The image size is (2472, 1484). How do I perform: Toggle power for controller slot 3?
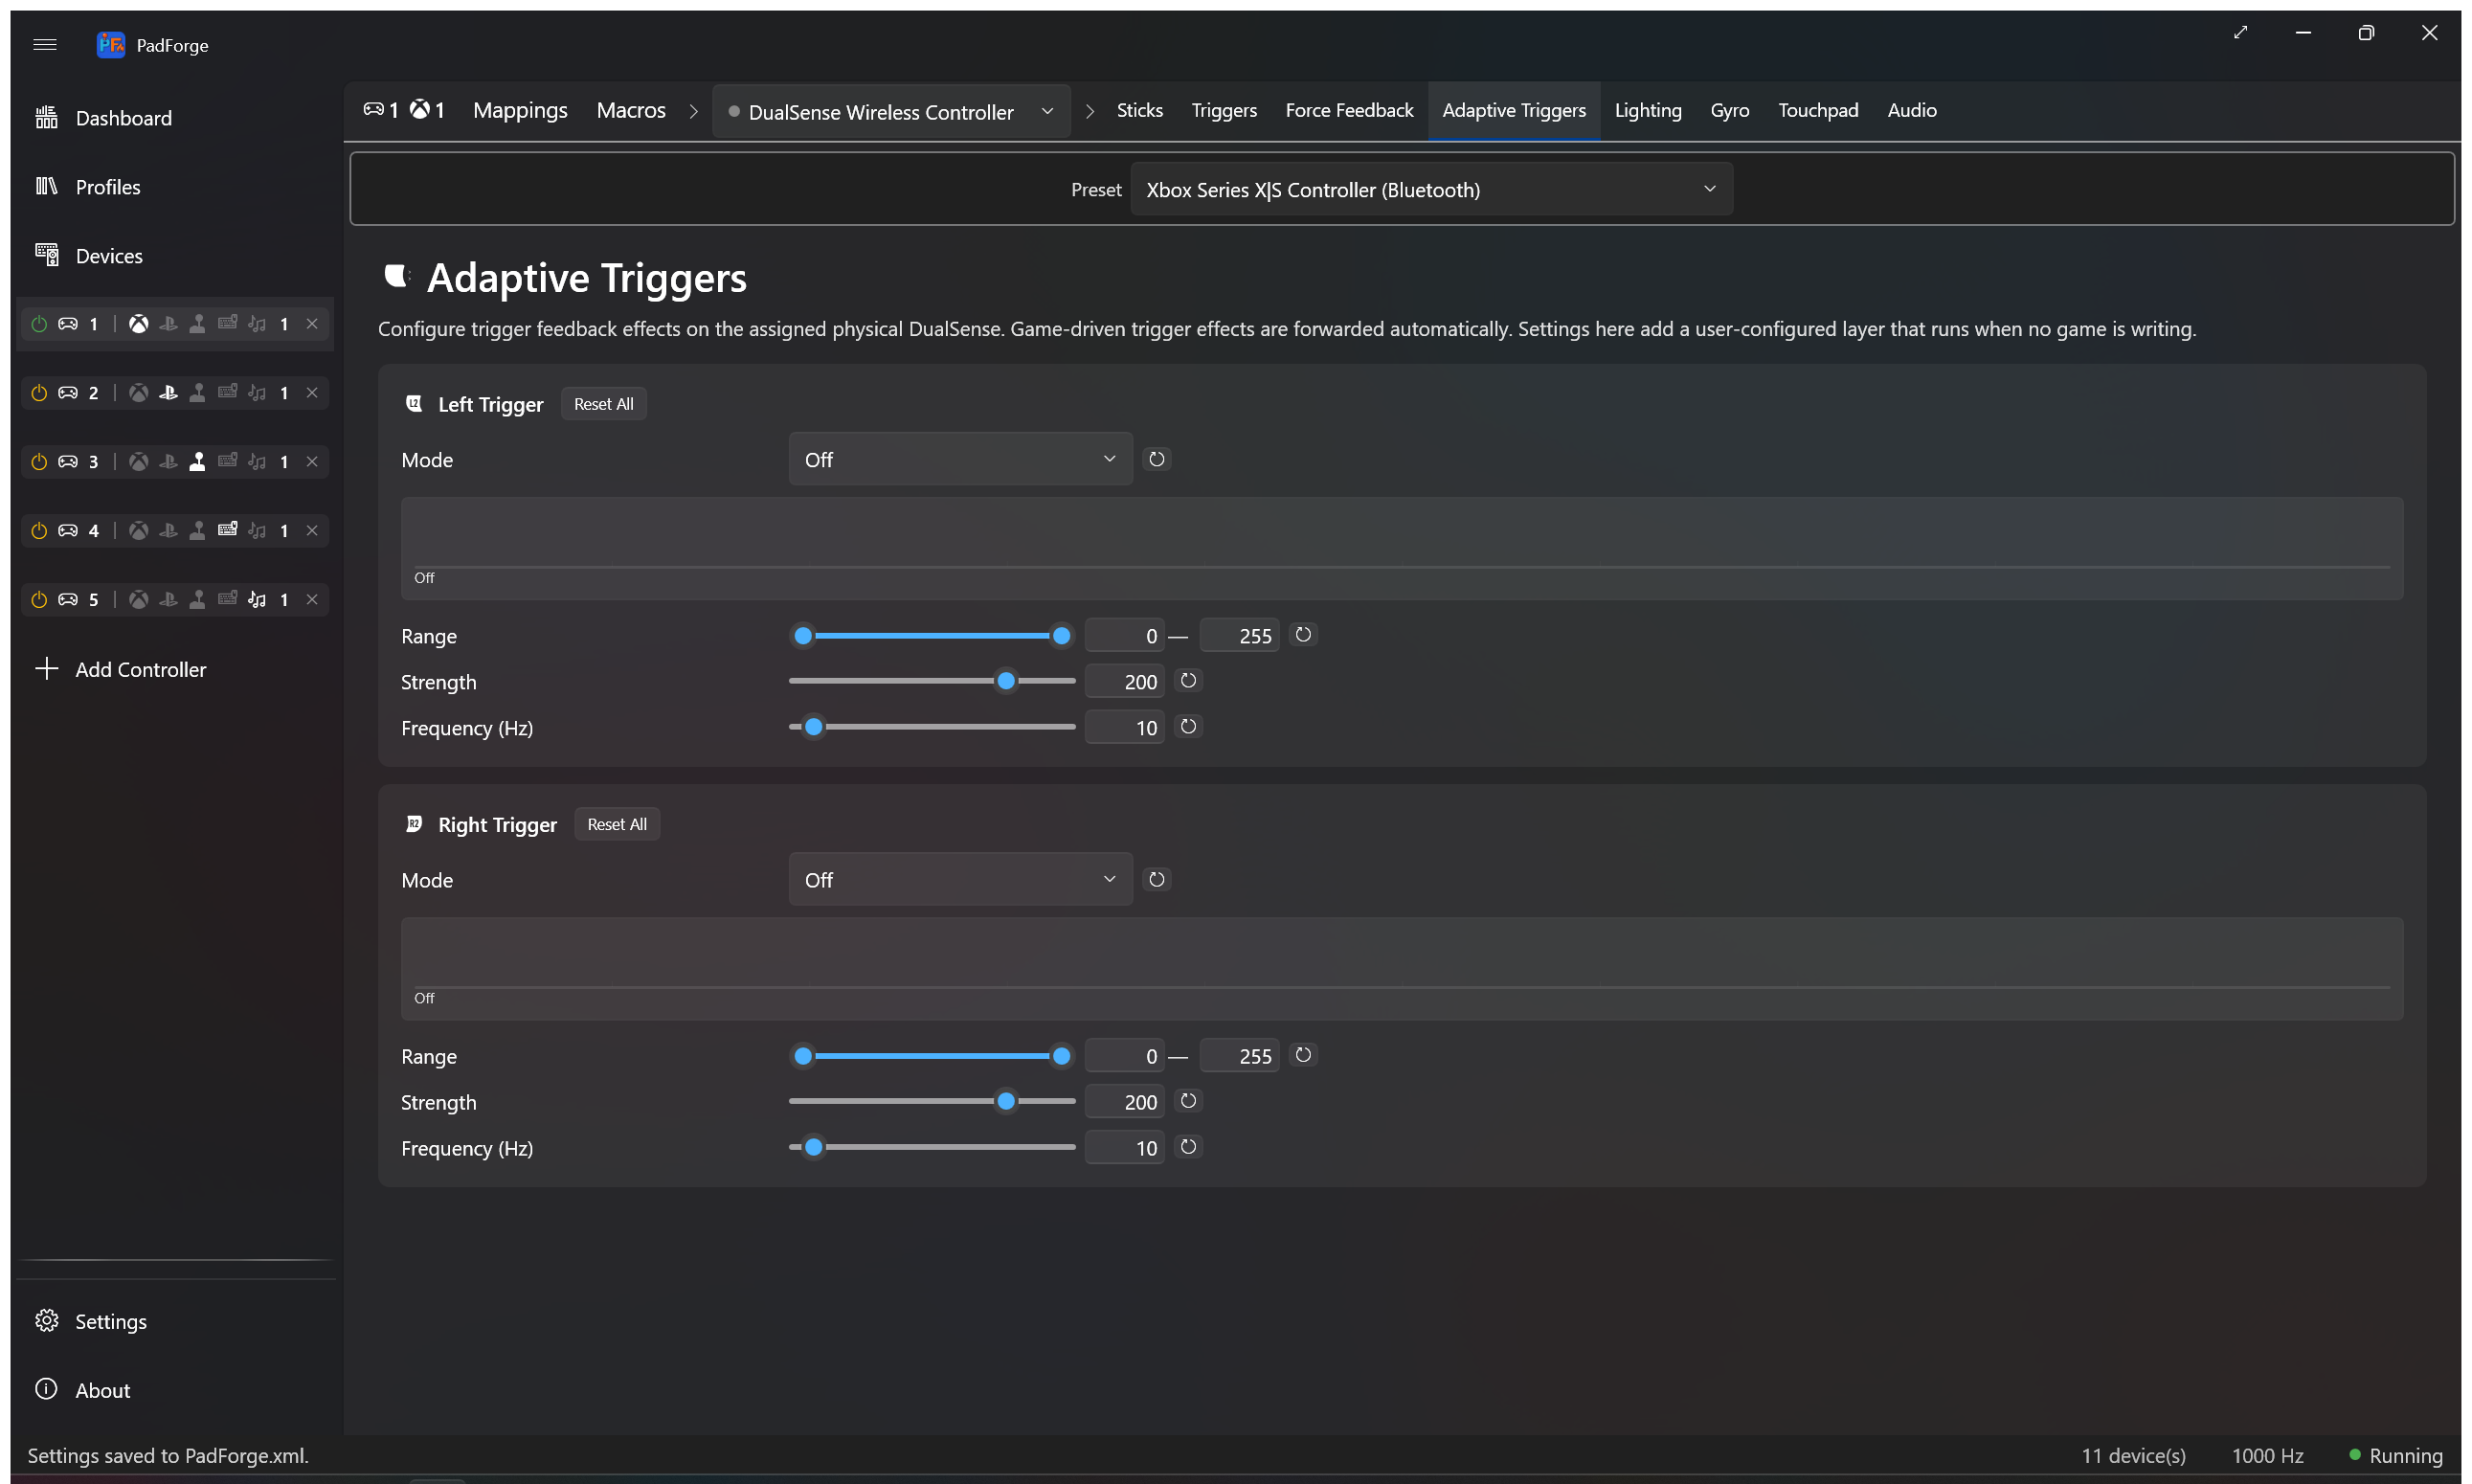pyautogui.click(x=39, y=462)
